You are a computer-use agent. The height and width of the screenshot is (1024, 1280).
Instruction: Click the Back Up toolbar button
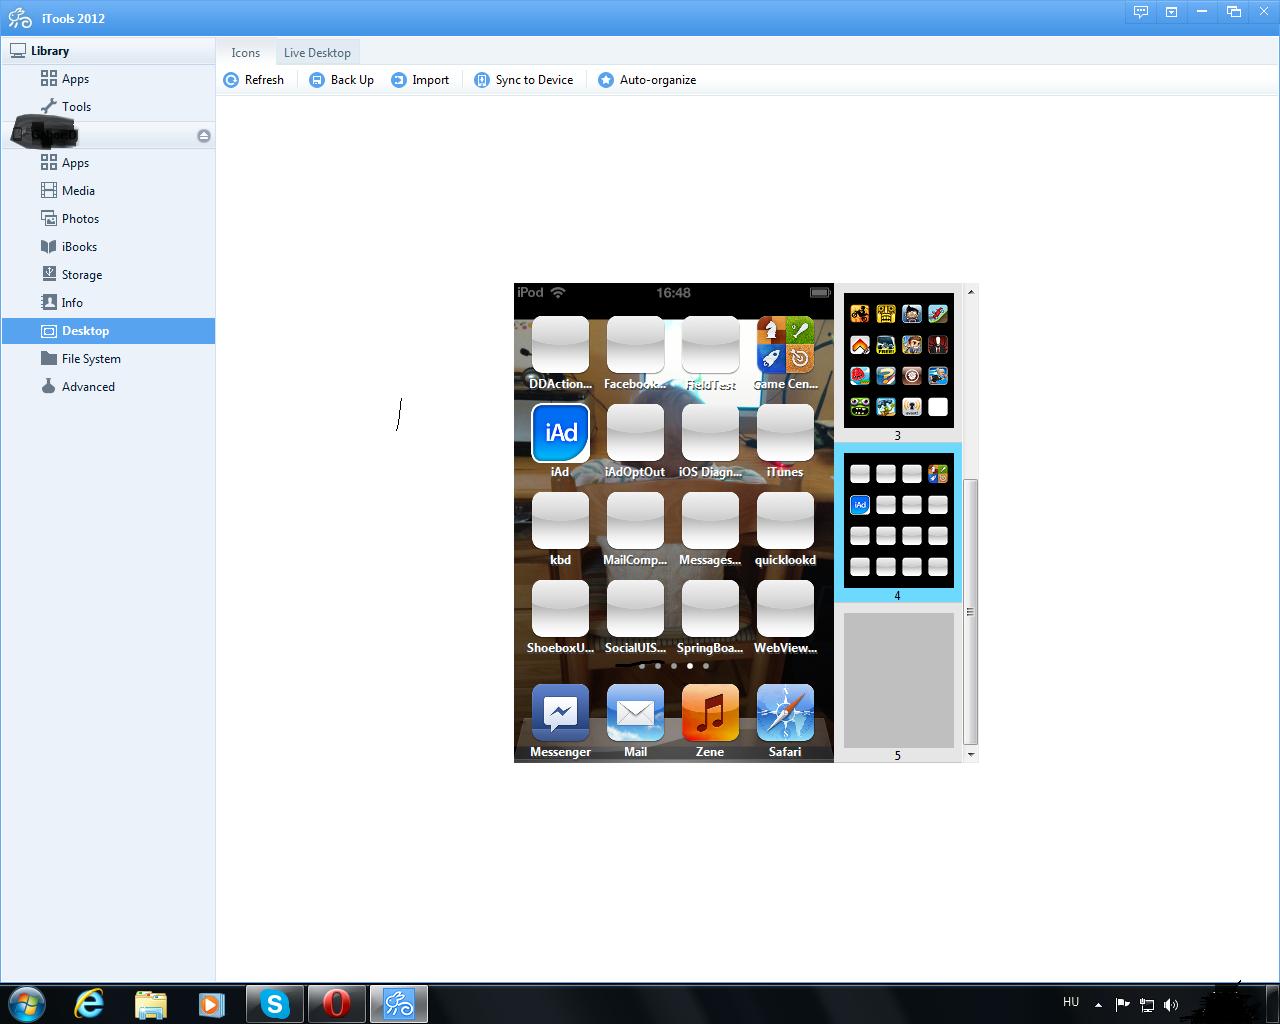341,80
